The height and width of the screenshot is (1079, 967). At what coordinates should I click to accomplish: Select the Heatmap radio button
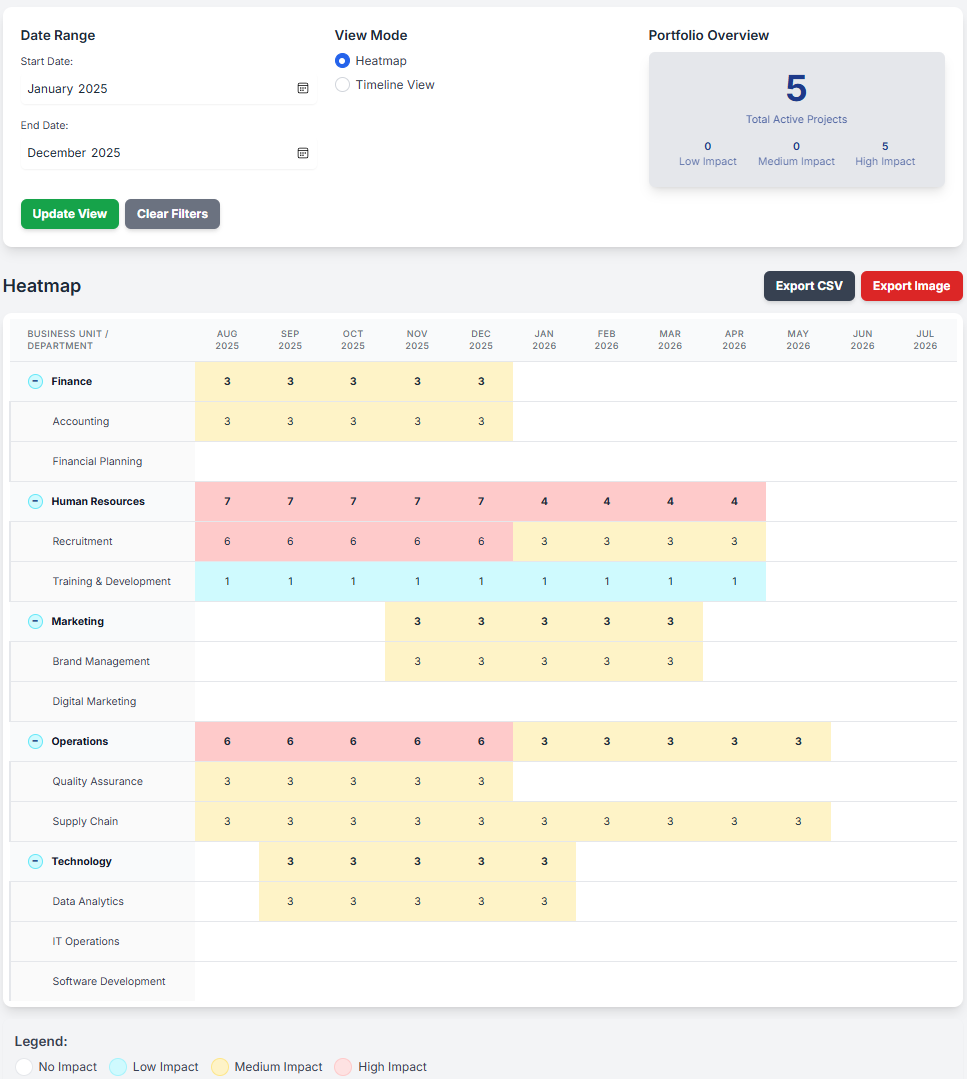pyautogui.click(x=342, y=61)
